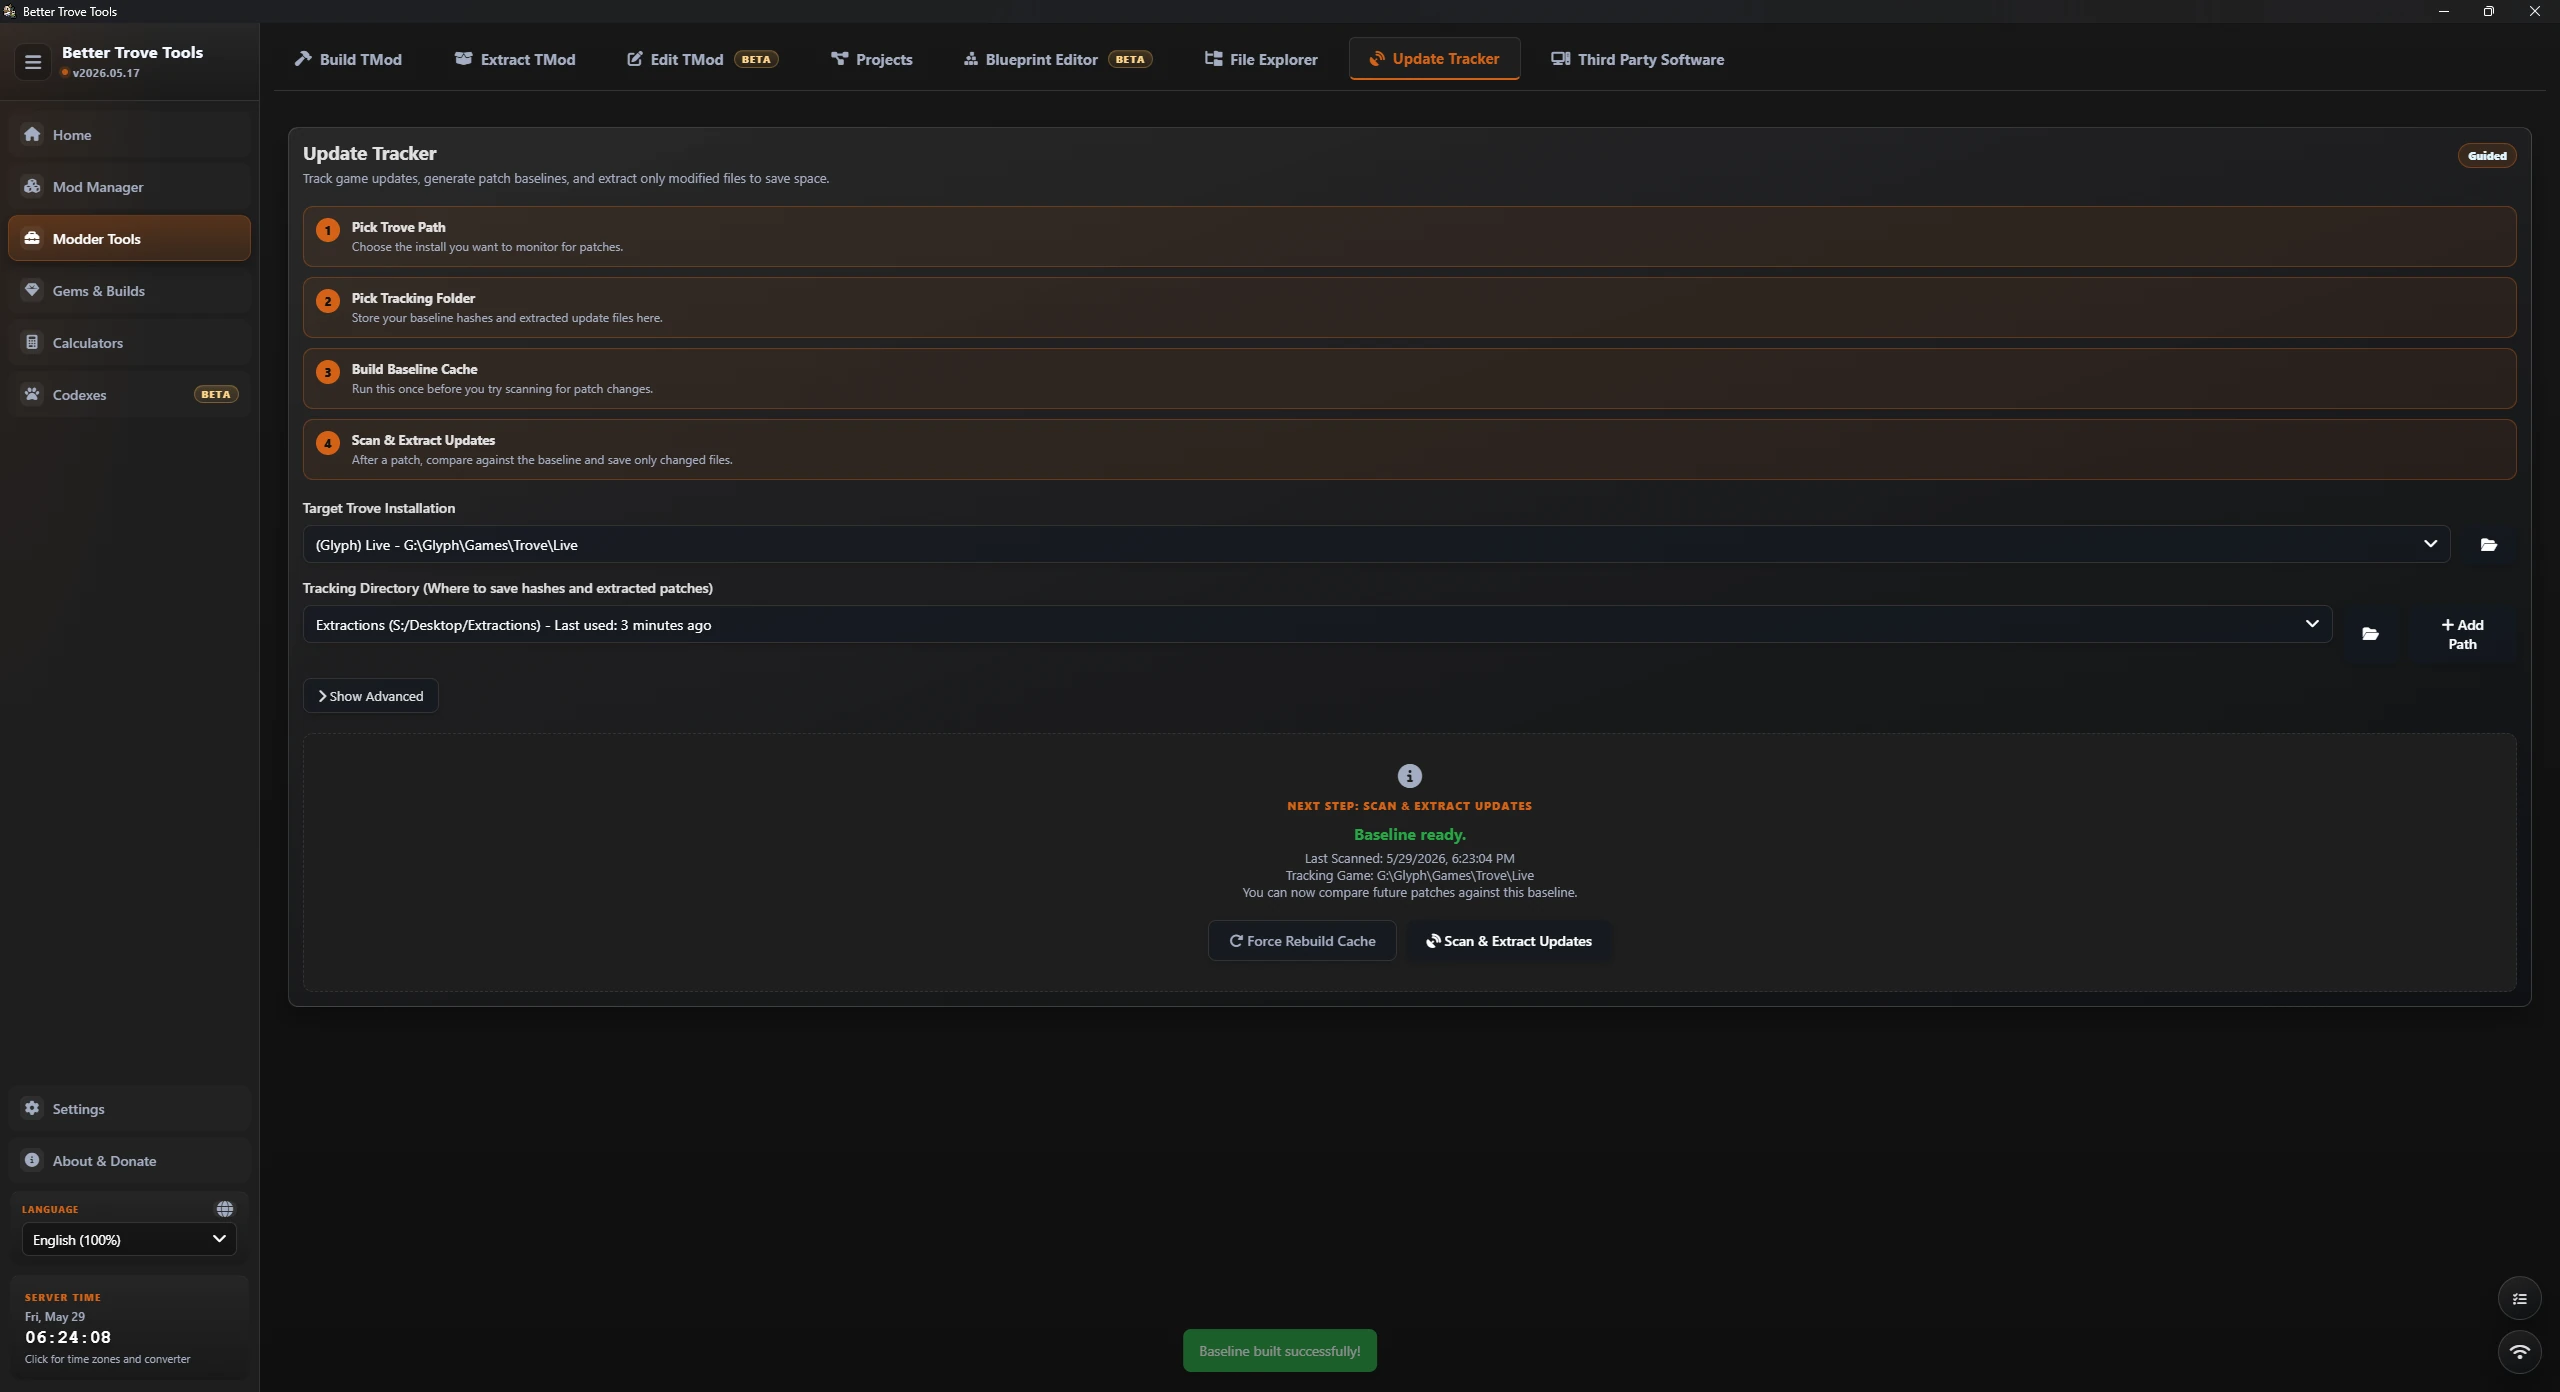Image resolution: width=2560 pixels, height=1392 pixels.
Task: Switch to the File Explorer tab
Action: (1260, 59)
